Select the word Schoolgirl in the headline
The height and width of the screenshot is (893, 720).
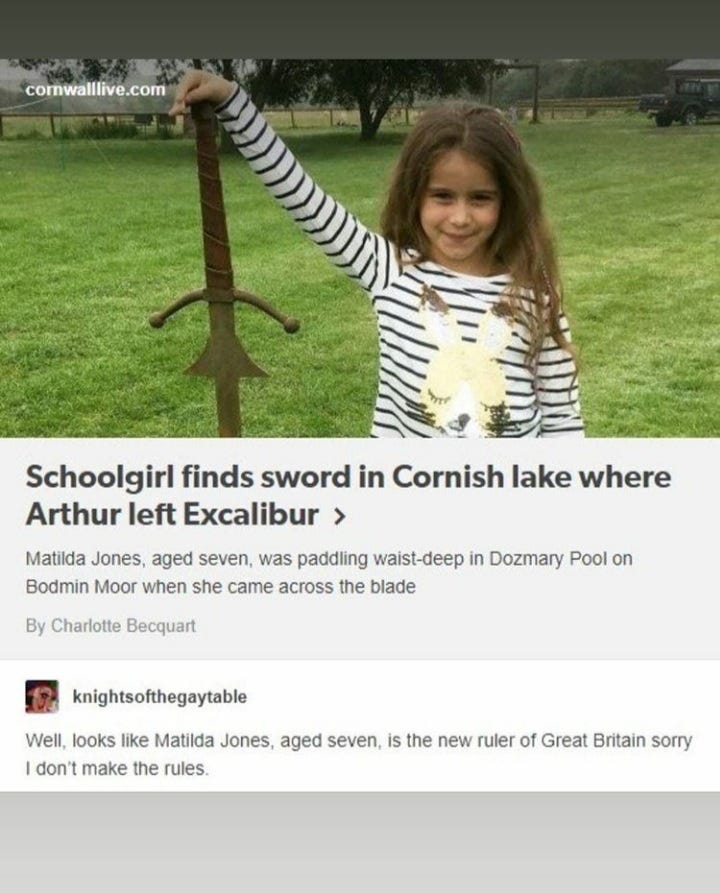(x=99, y=477)
